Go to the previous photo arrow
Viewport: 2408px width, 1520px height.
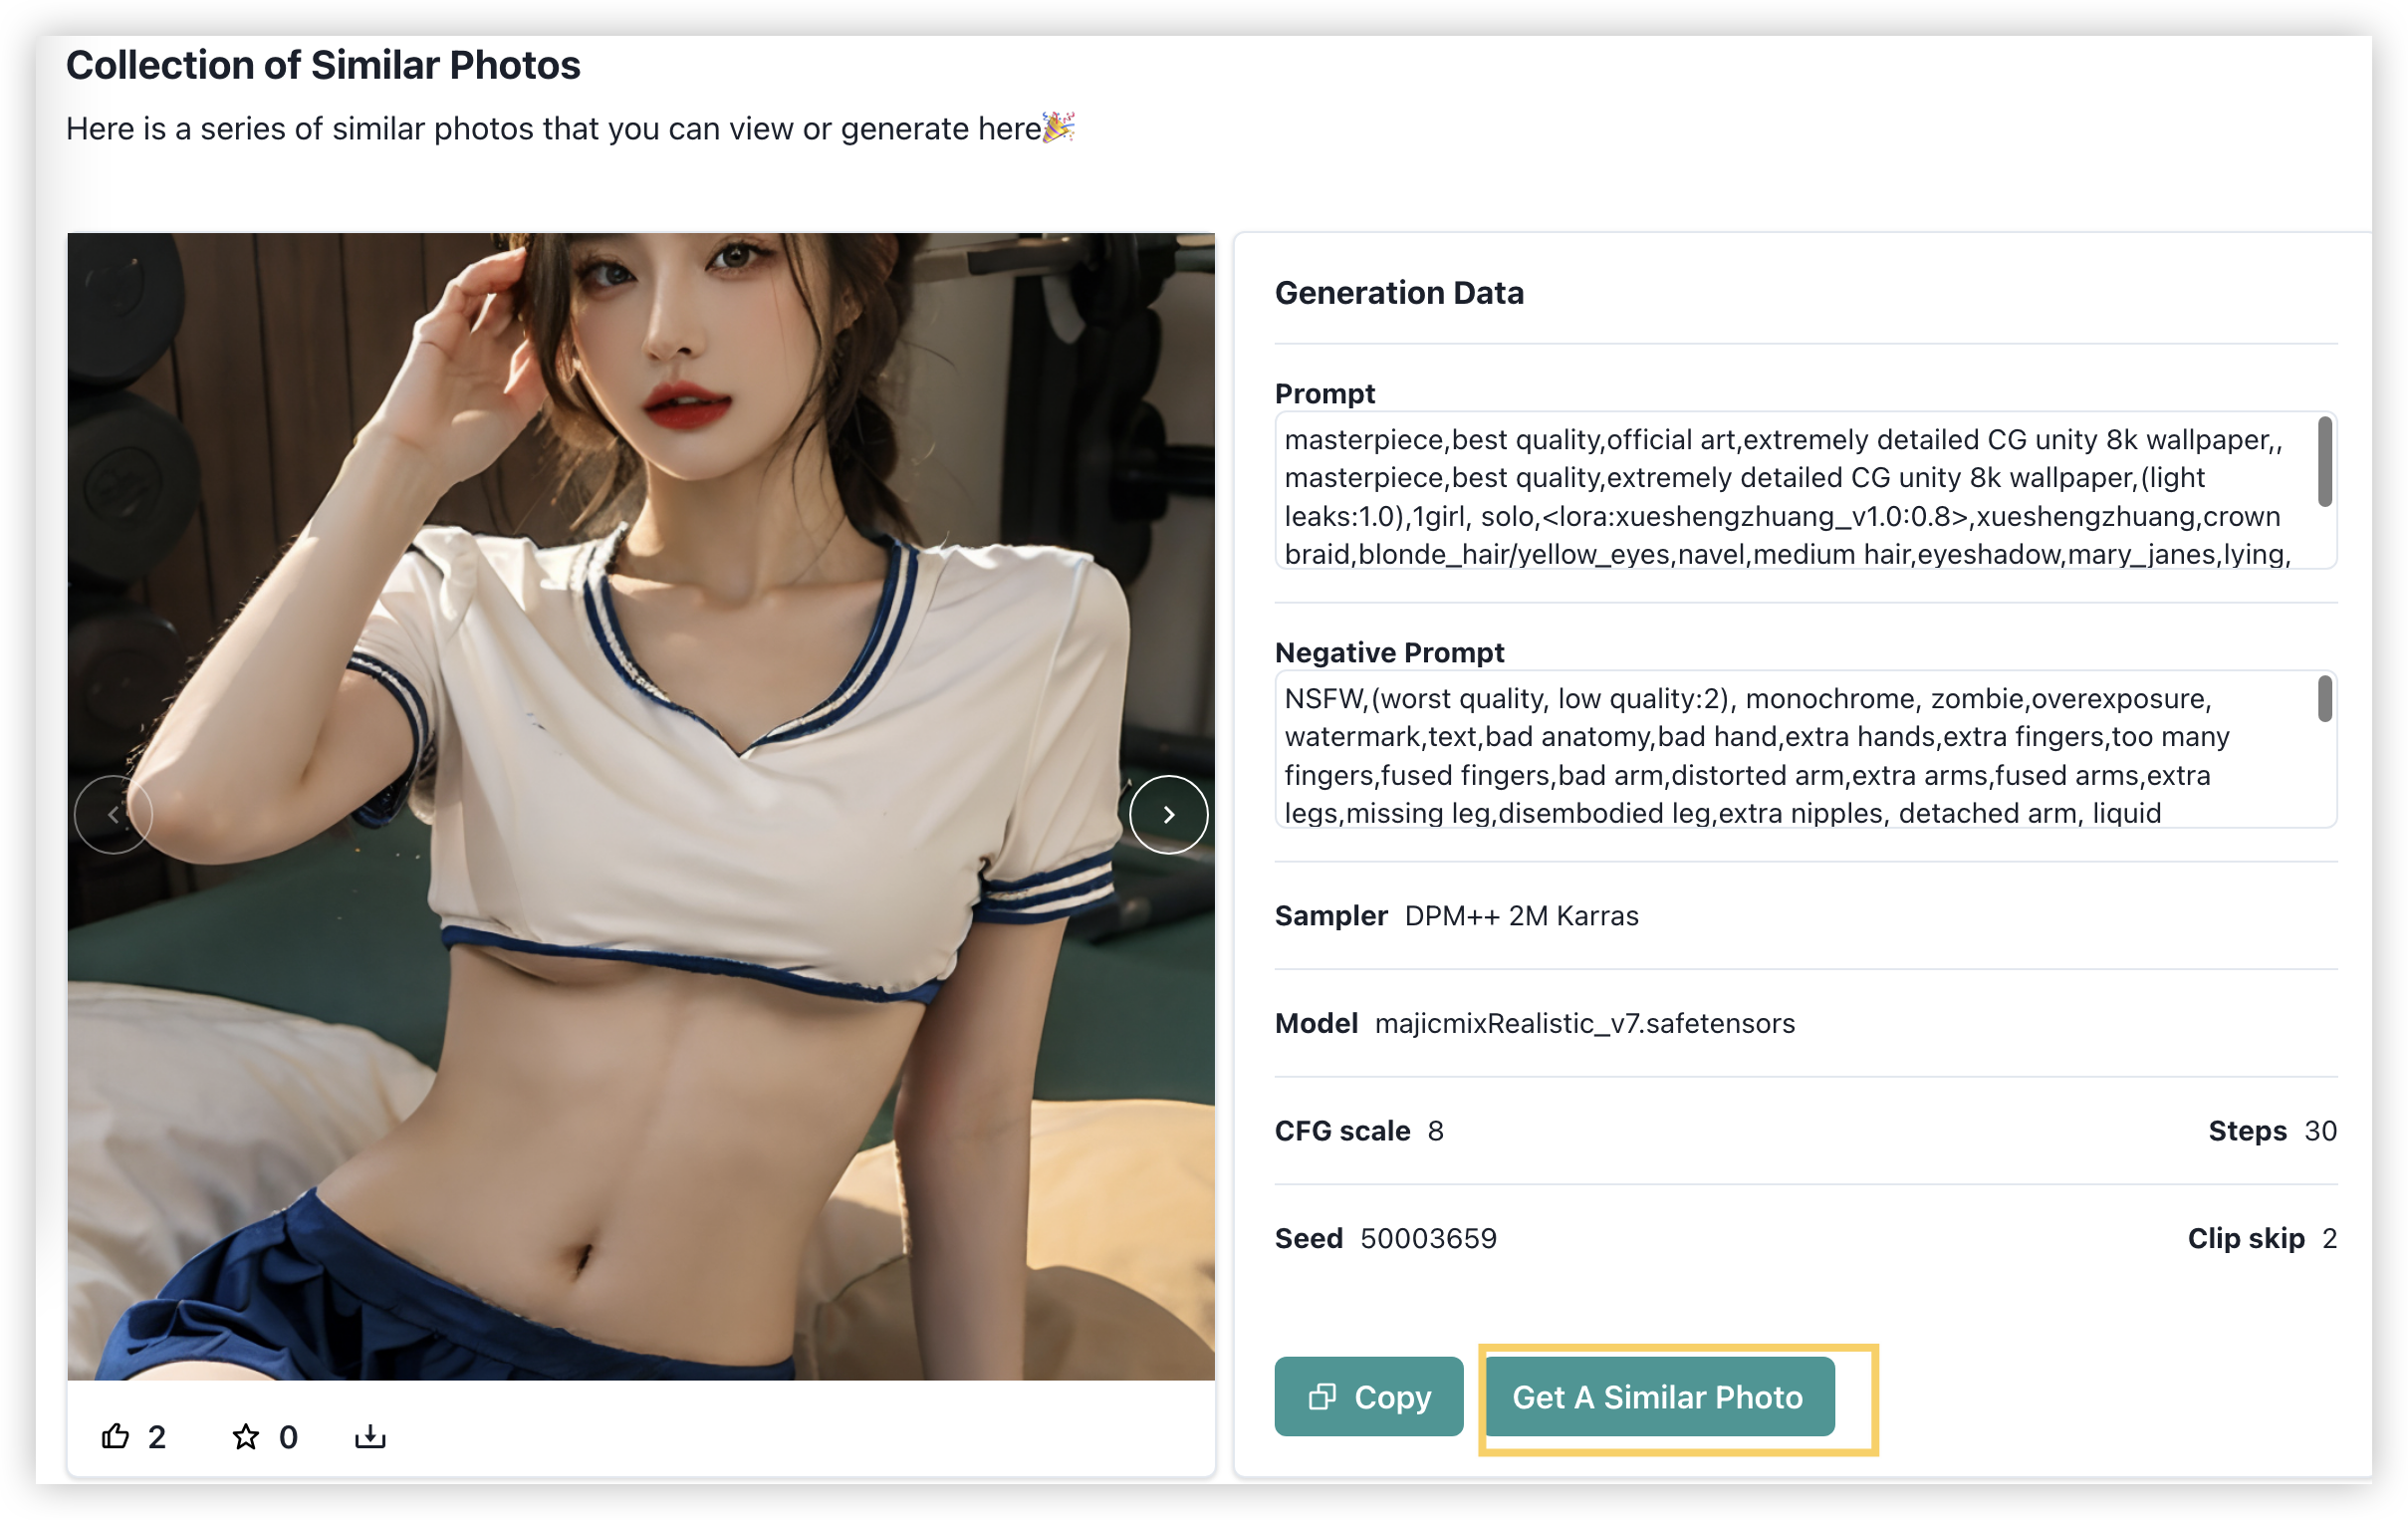113,814
